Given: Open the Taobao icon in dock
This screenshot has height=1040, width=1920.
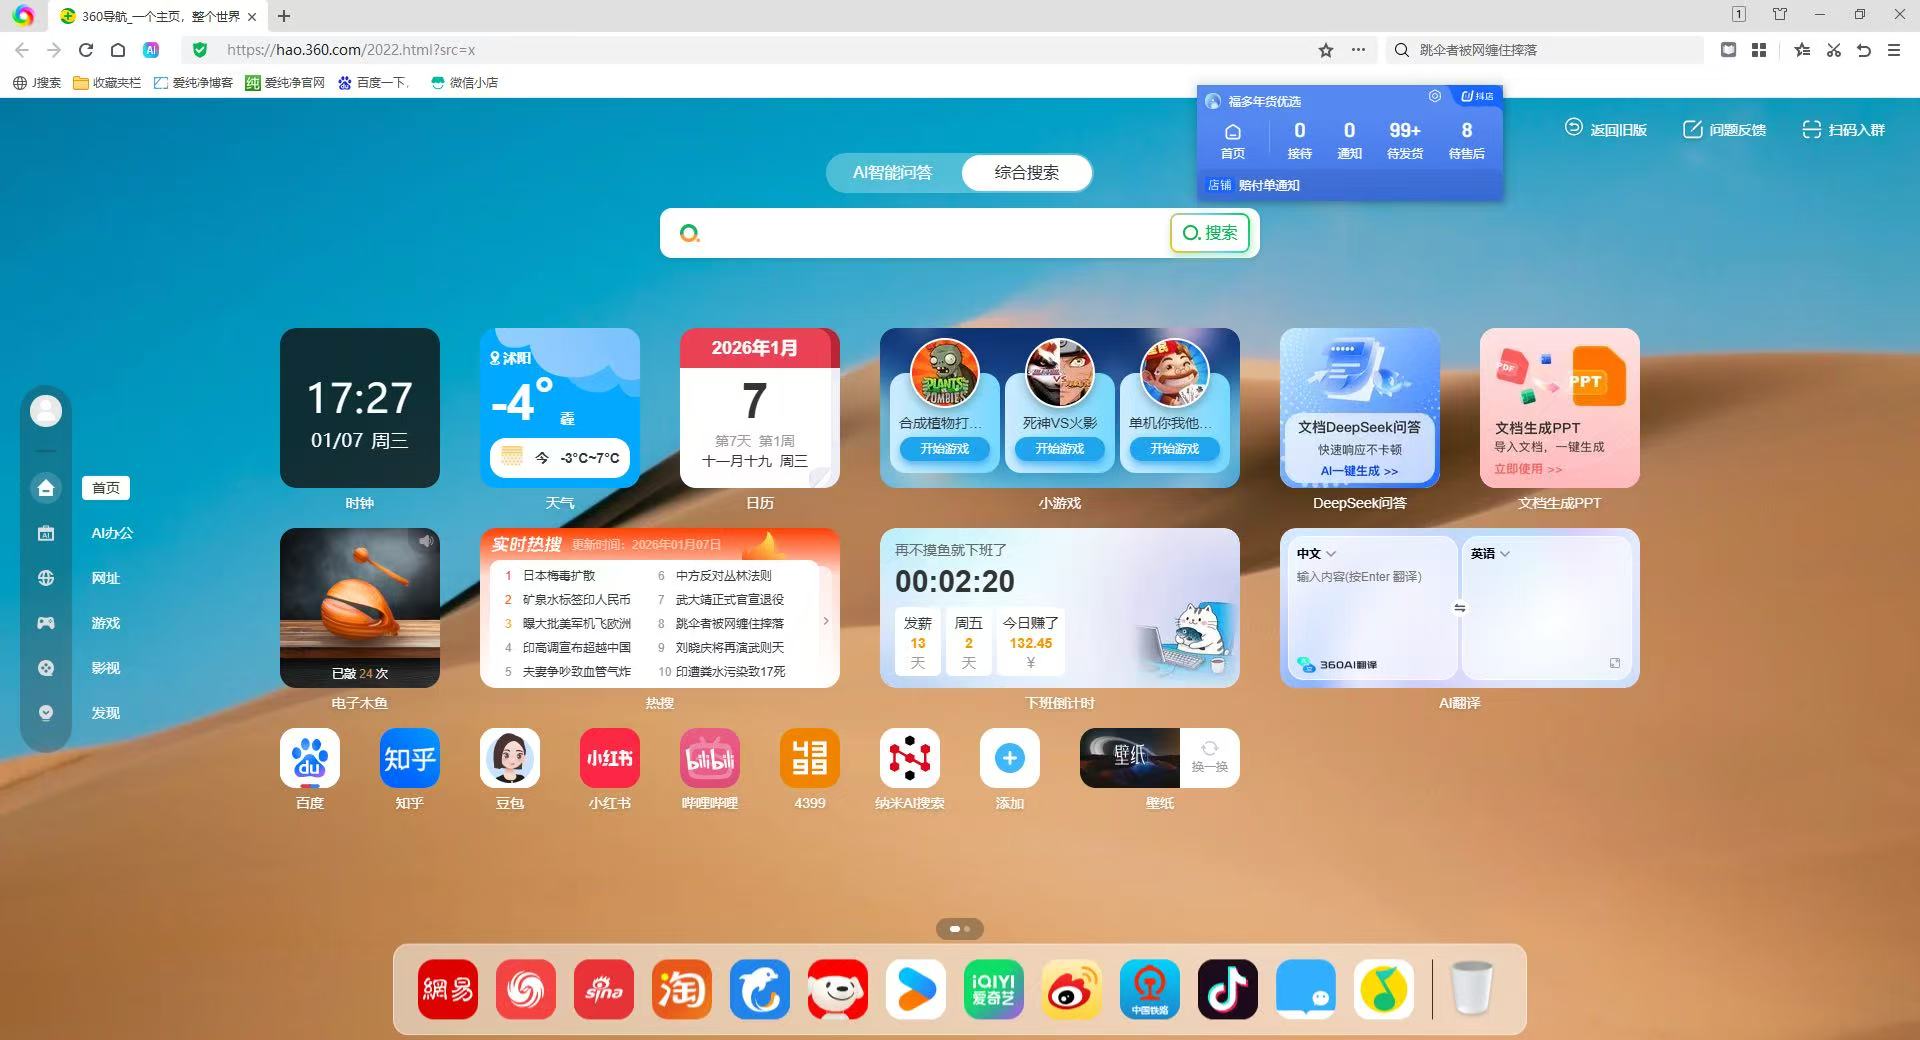Looking at the screenshot, I should click(682, 990).
